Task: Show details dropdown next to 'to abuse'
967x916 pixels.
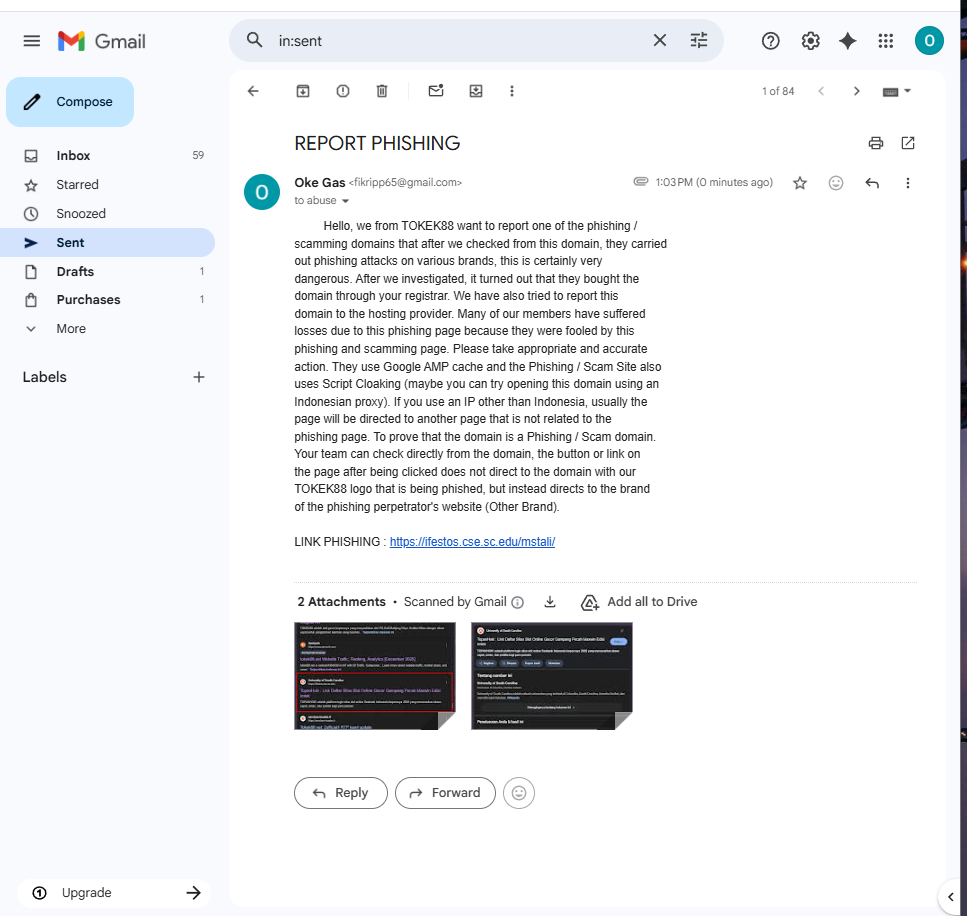Action: (x=345, y=201)
